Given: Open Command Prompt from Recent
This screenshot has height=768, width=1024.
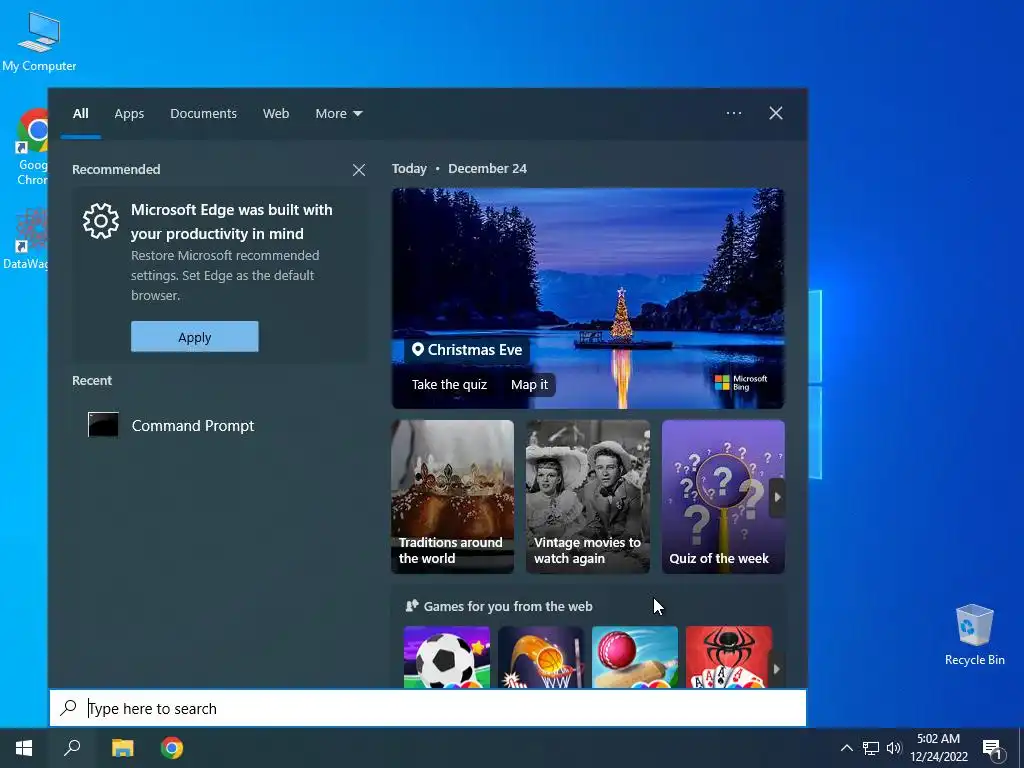Looking at the screenshot, I should 219,425.
